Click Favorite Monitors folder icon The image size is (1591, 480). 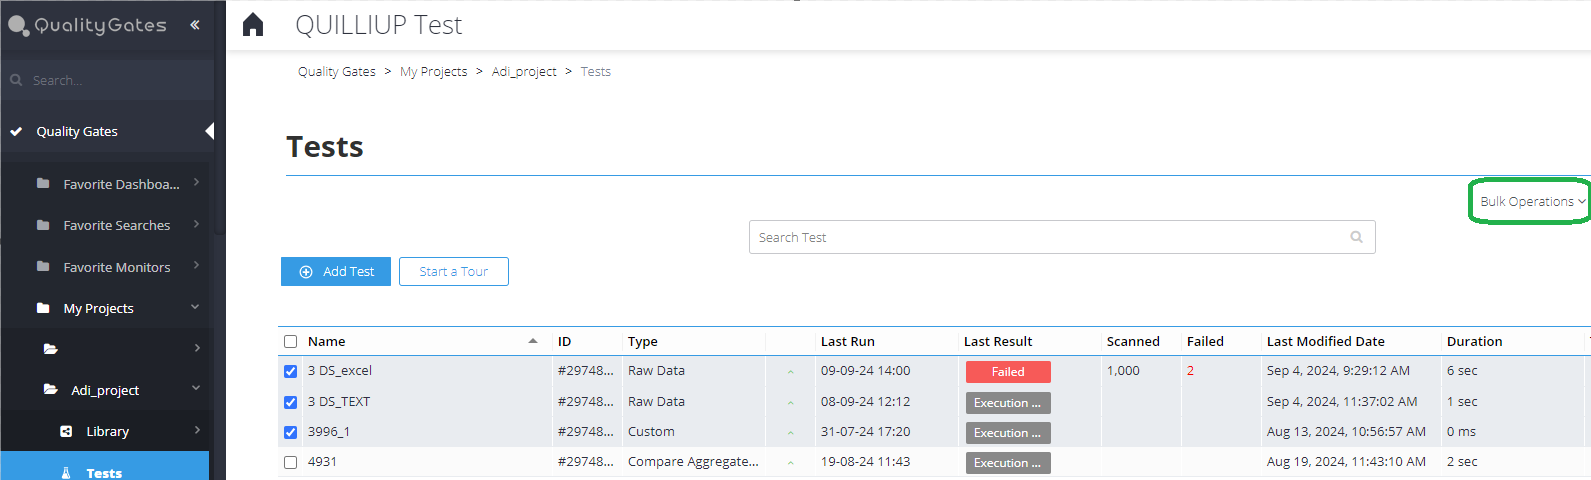click(x=43, y=267)
